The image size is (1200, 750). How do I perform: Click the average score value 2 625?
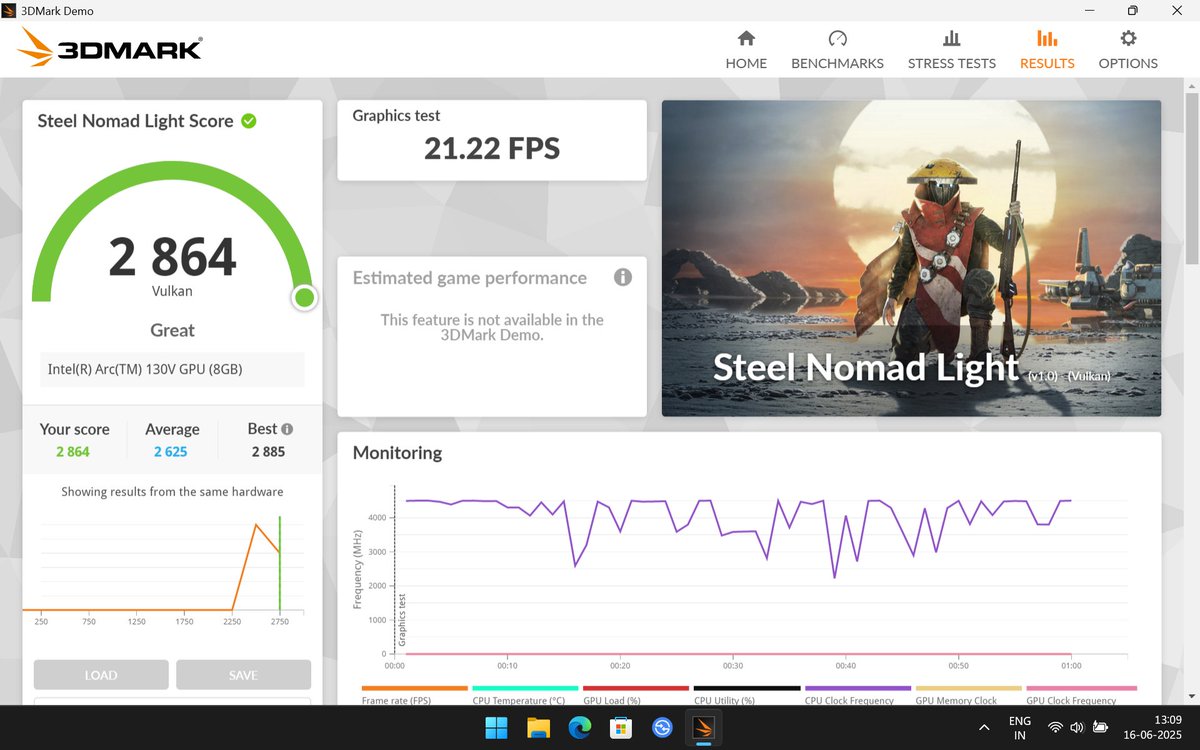pos(170,452)
